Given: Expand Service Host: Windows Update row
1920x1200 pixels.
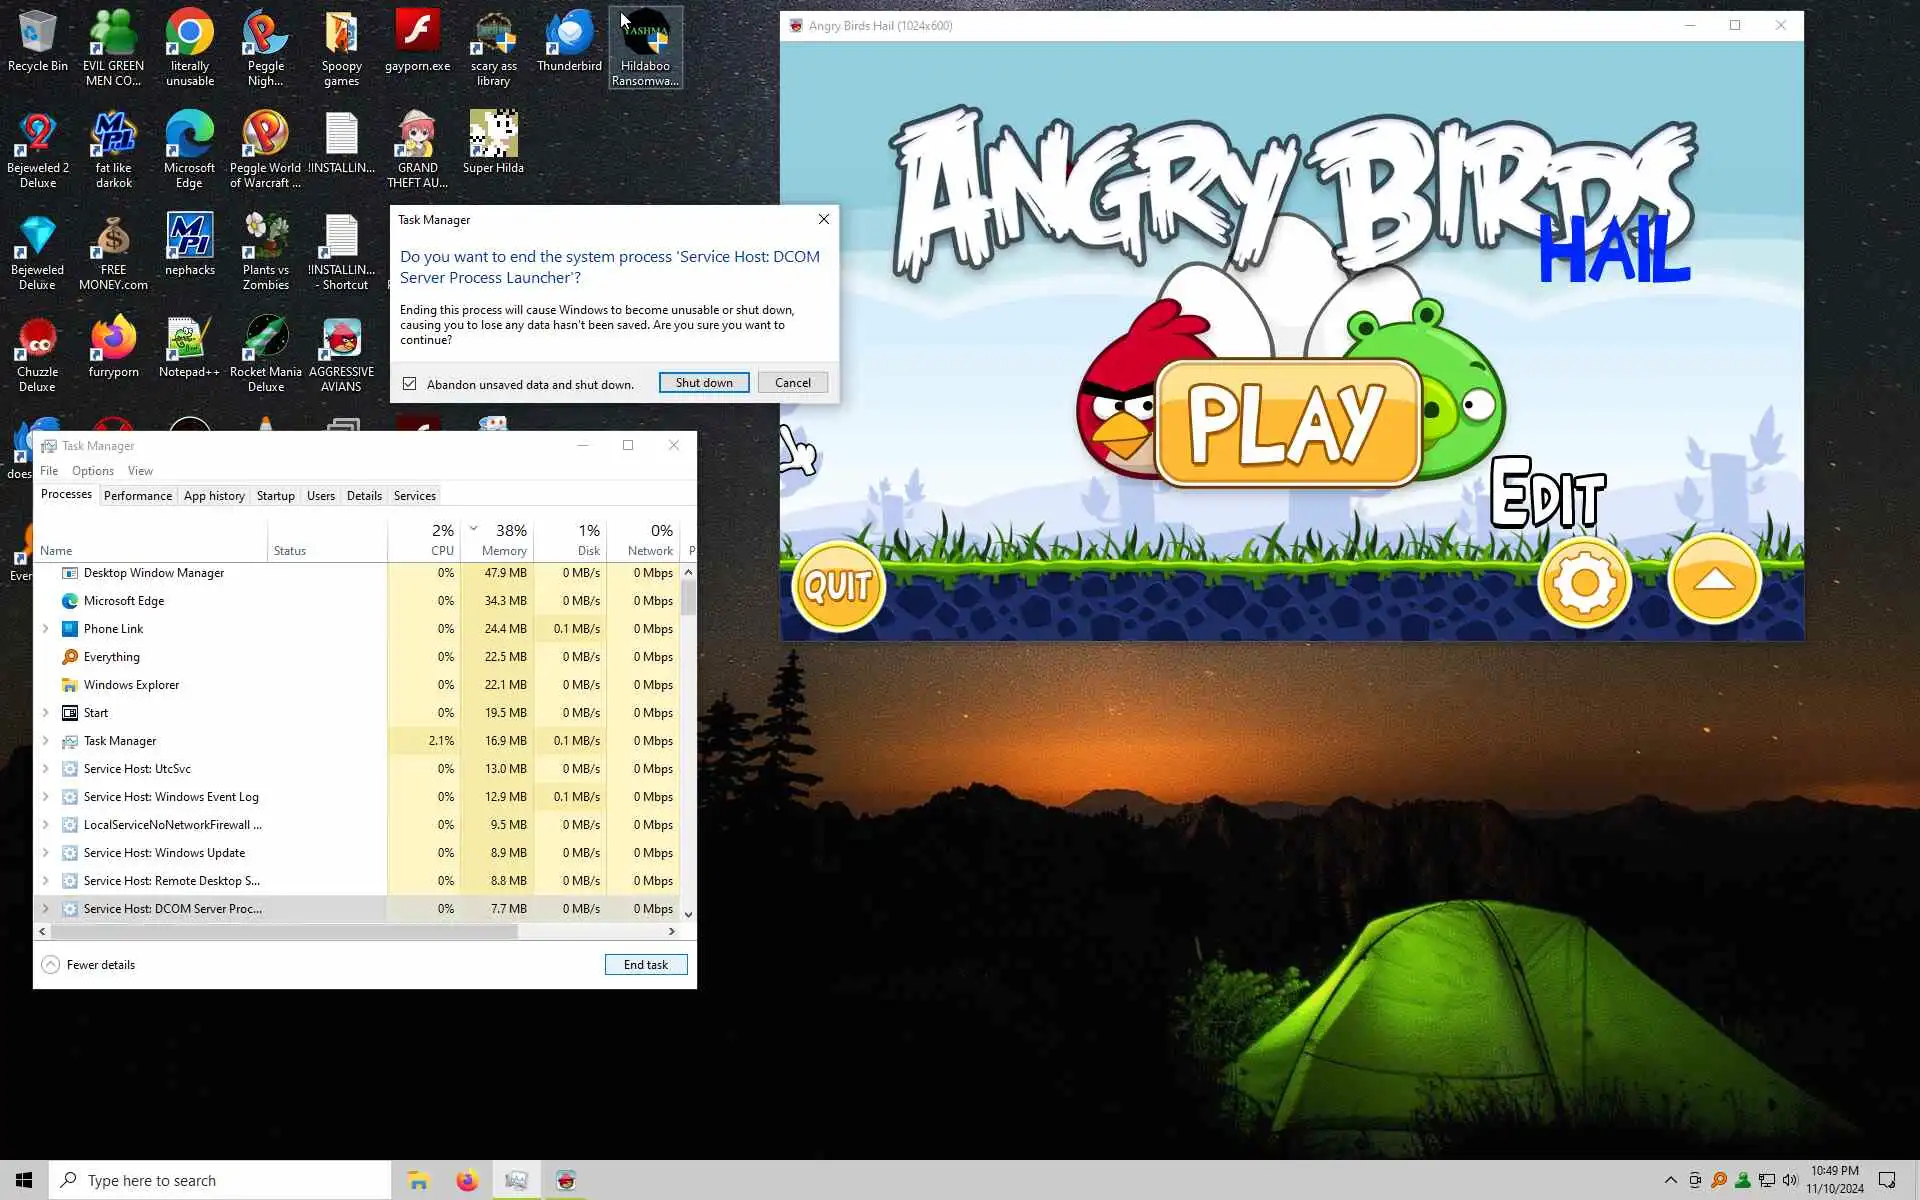Looking at the screenshot, I should tap(45, 853).
